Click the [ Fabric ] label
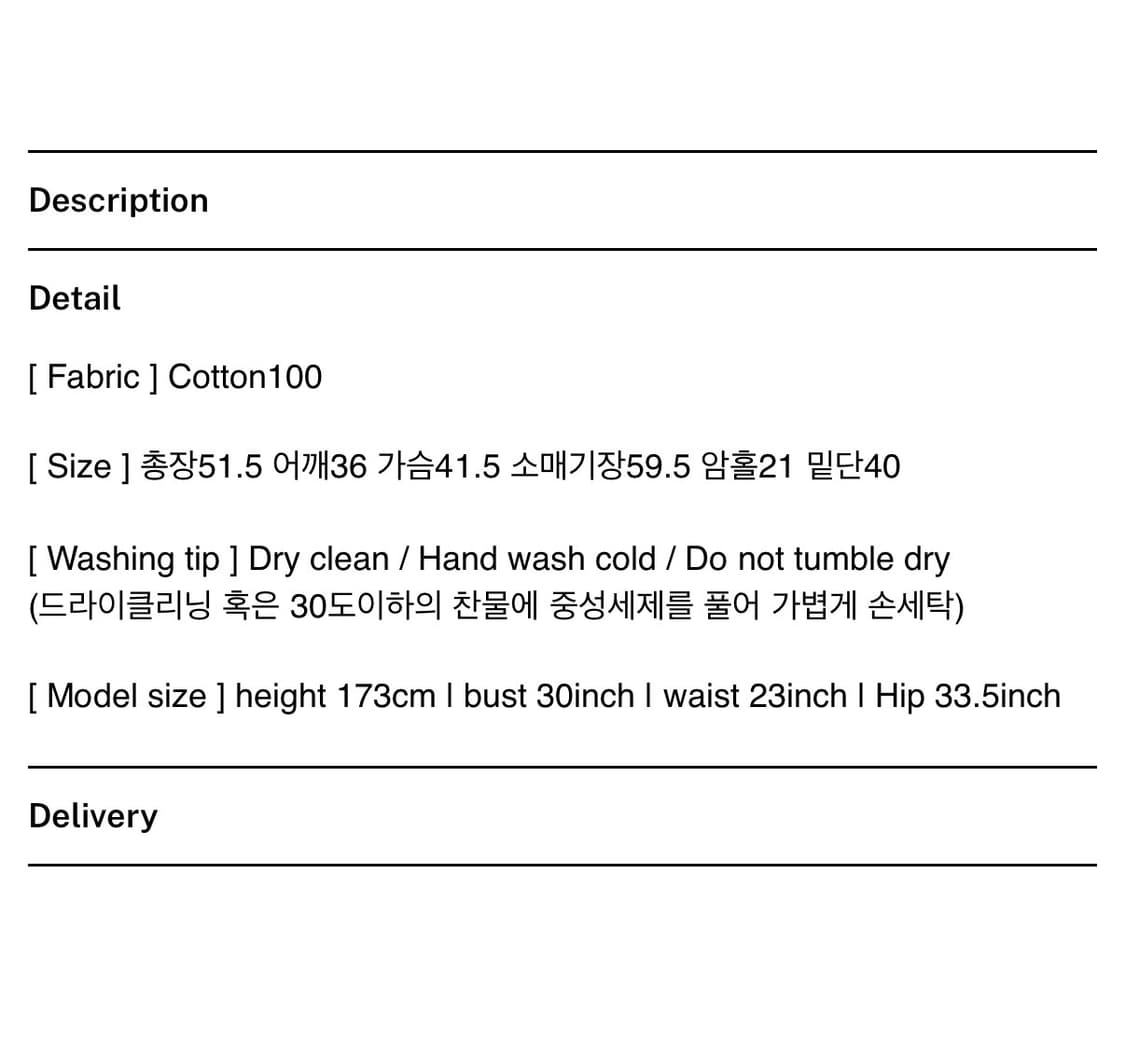 [93, 377]
